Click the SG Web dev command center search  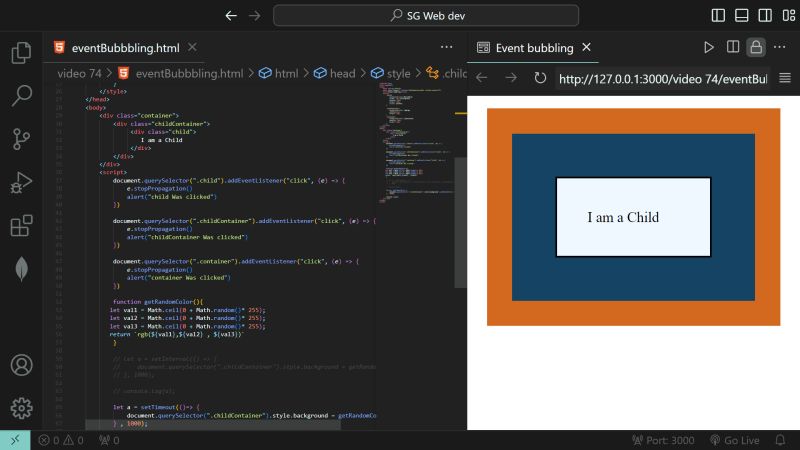[426, 16]
